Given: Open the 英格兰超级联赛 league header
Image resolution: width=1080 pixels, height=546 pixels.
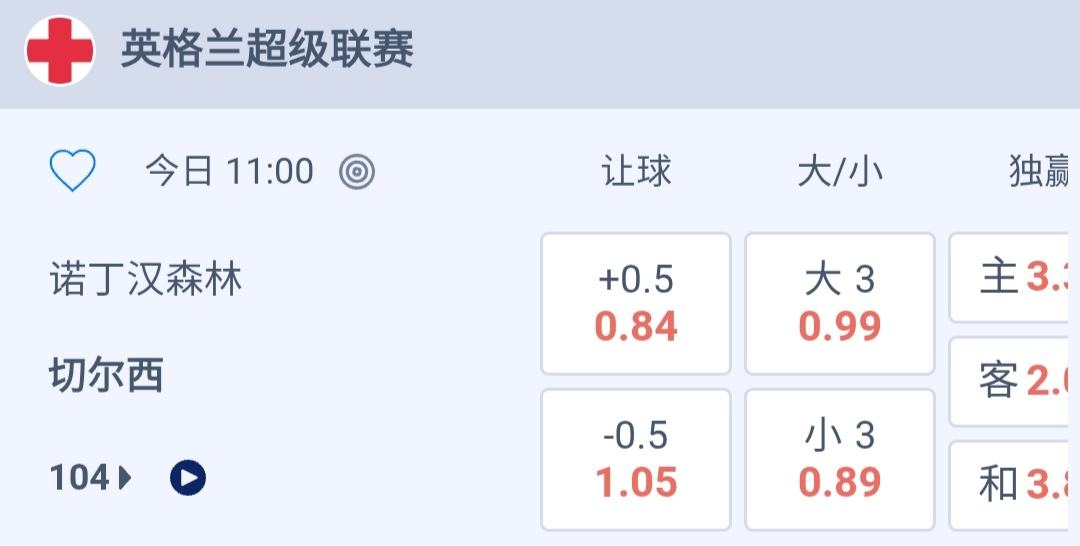Looking at the screenshot, I should point(267,50).
